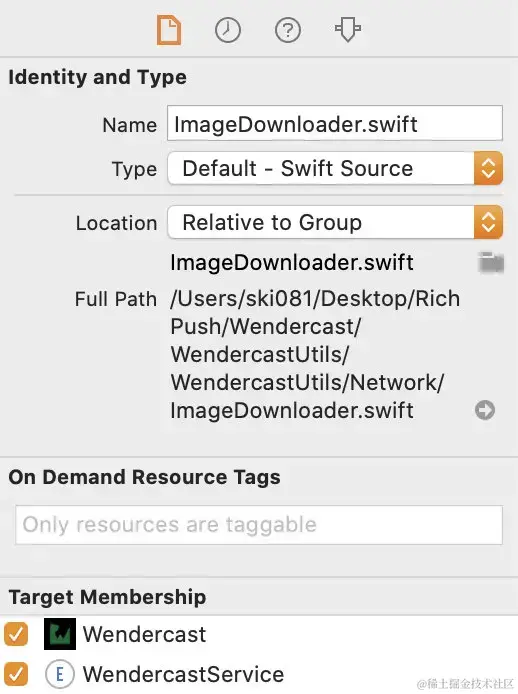The width and height of the screenshot is (518, 694).
Task: Open the Quick Help inspector
Action: [x=288, y=30]
